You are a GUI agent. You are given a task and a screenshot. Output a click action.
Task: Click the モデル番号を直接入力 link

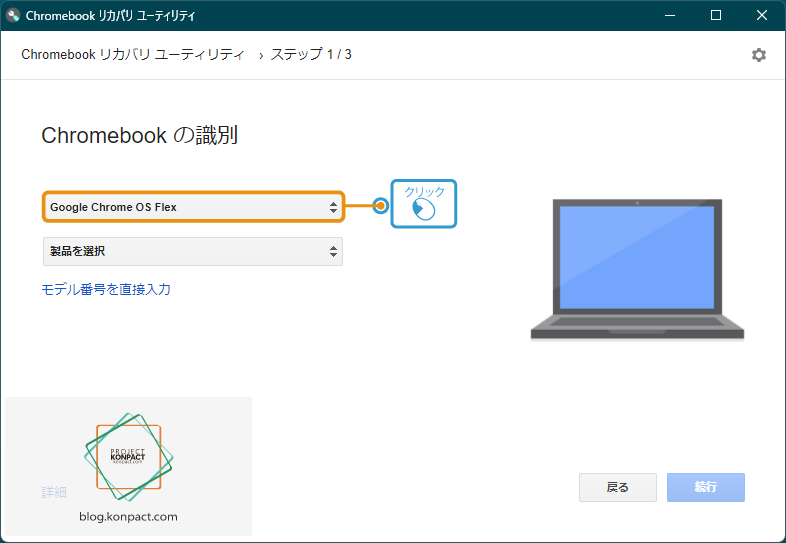click(106, 289)
